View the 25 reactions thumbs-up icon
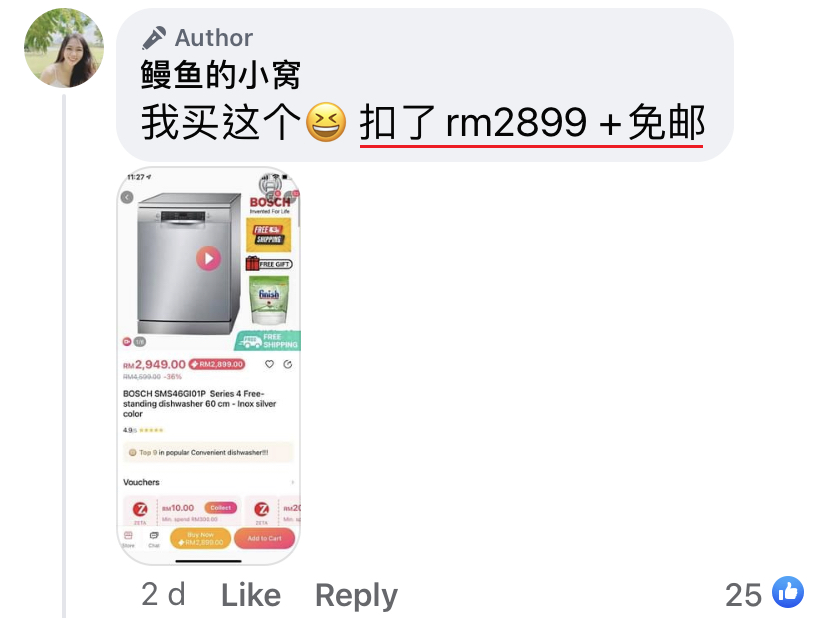This screenshot has height=618, width=828. tap(788, 592)
